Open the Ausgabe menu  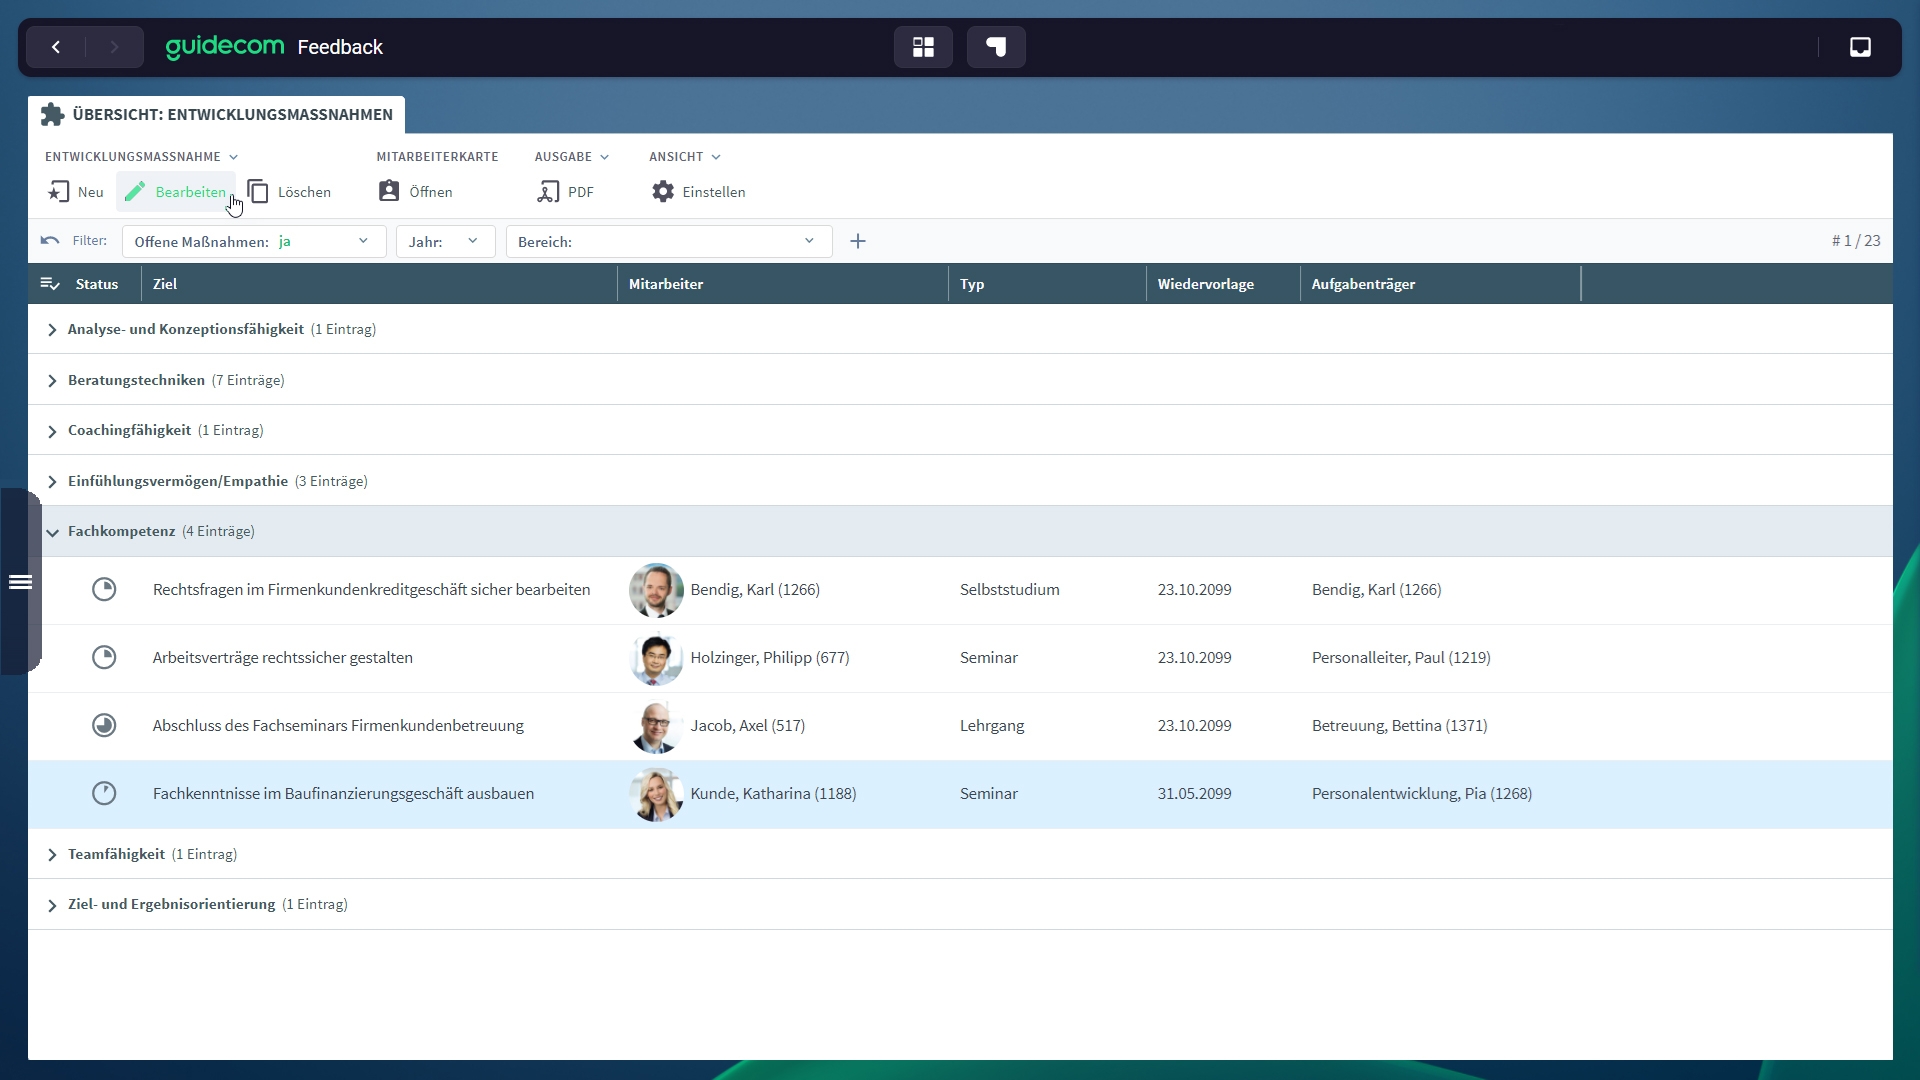click(x=571, y=157)
